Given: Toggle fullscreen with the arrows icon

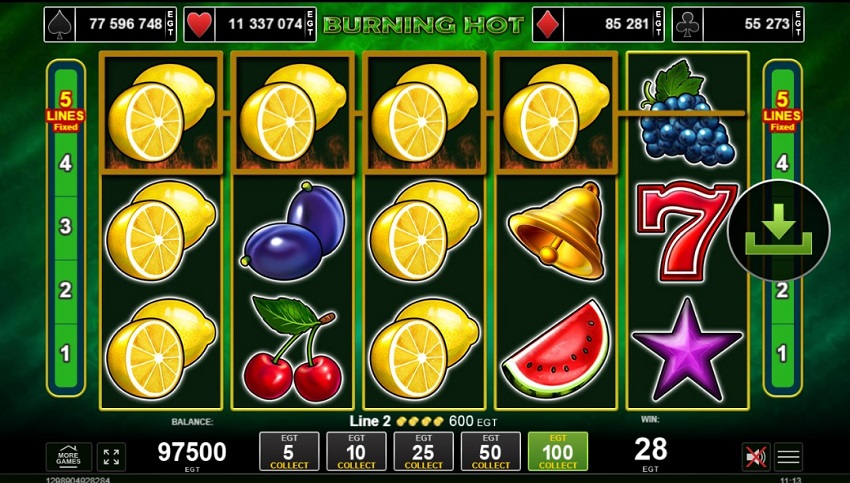Looking at the screenshot, I should click(x=111, y=456).
